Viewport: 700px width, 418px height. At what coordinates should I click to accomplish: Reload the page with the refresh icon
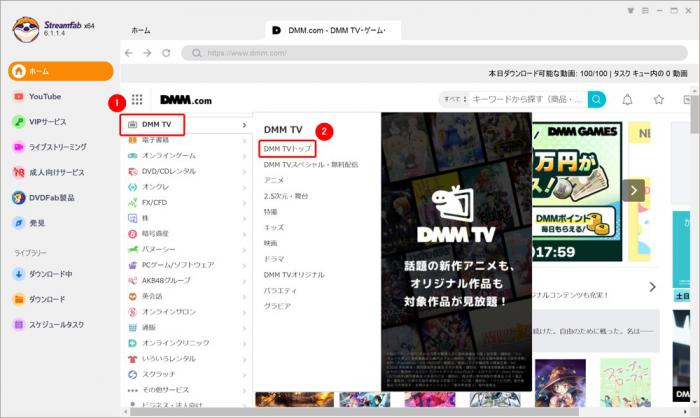pos(166,53)
